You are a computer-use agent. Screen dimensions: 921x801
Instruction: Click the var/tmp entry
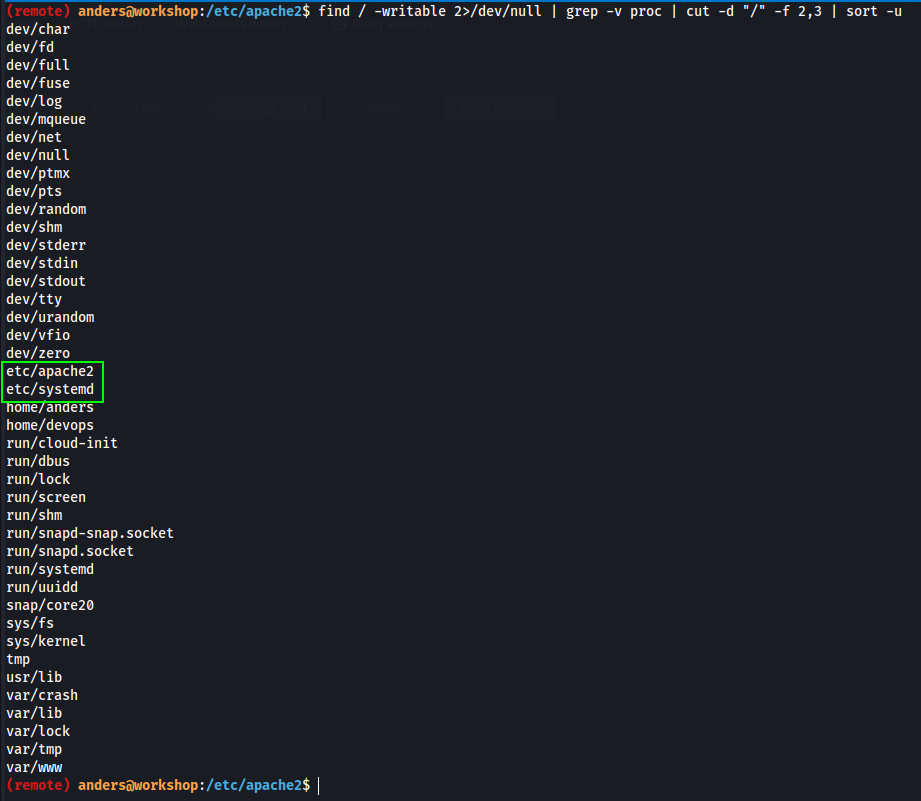tap(34, 749)
